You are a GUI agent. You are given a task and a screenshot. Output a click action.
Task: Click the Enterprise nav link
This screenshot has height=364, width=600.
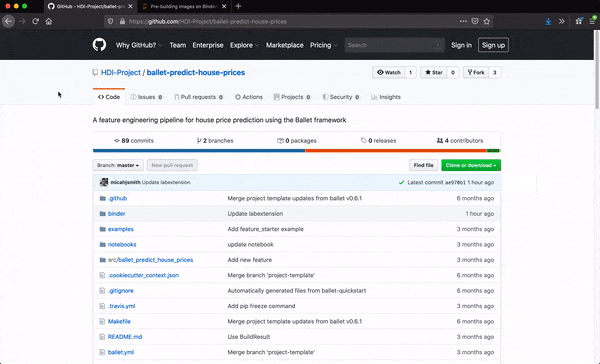point(208,45)
